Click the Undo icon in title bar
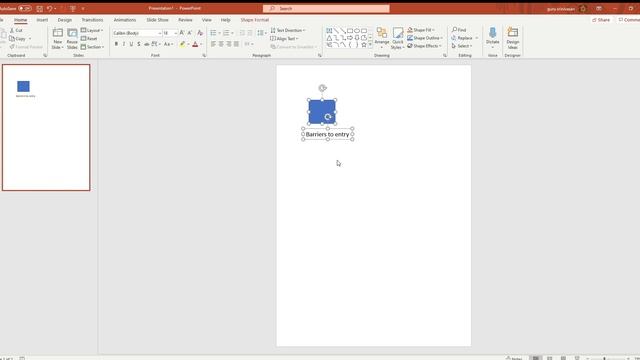The height and width of the screenshot is (360, 640). 49,9
